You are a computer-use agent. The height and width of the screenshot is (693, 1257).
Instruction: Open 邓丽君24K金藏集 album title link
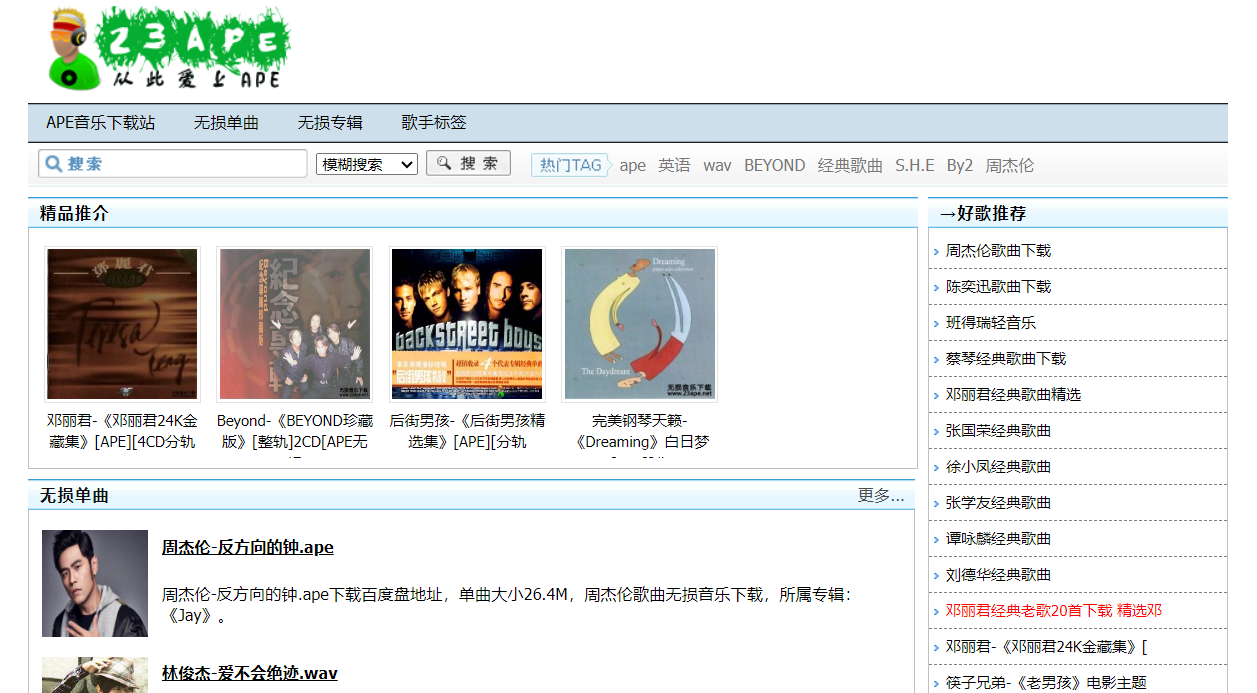(x=122, y=431)
